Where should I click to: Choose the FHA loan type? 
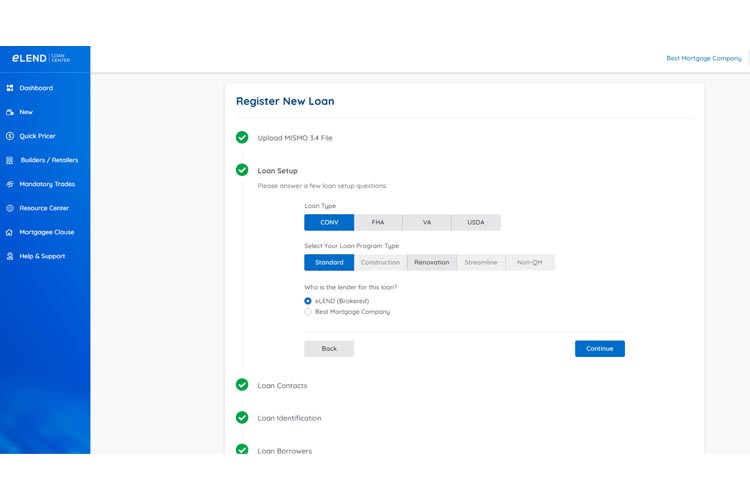coord(378,222)
